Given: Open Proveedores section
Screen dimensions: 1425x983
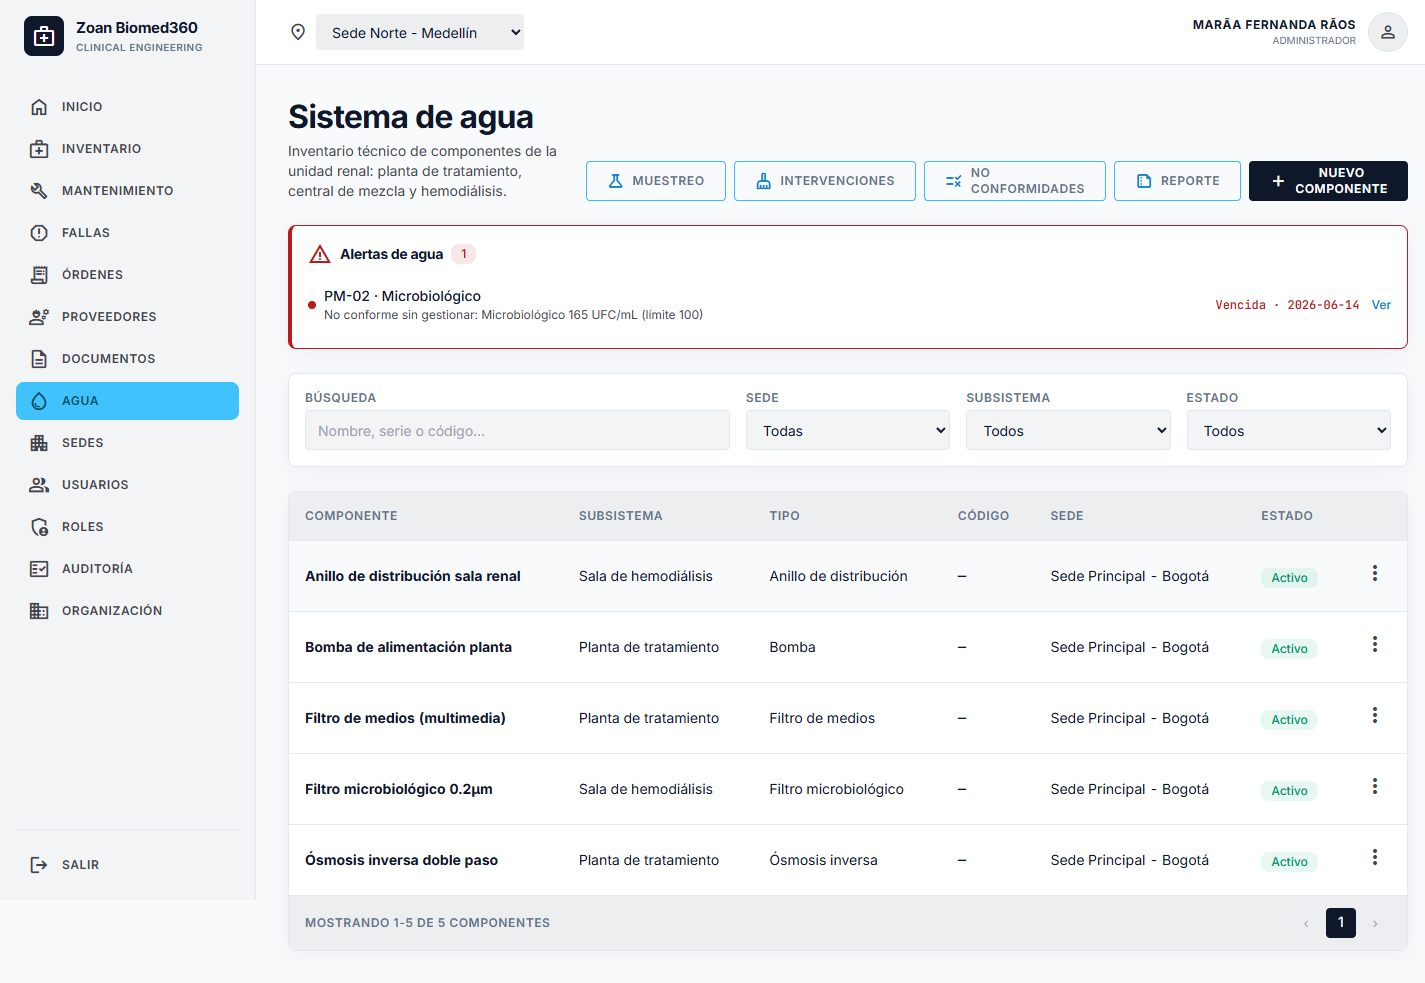Looking at the screenshot, I should 127,317.
